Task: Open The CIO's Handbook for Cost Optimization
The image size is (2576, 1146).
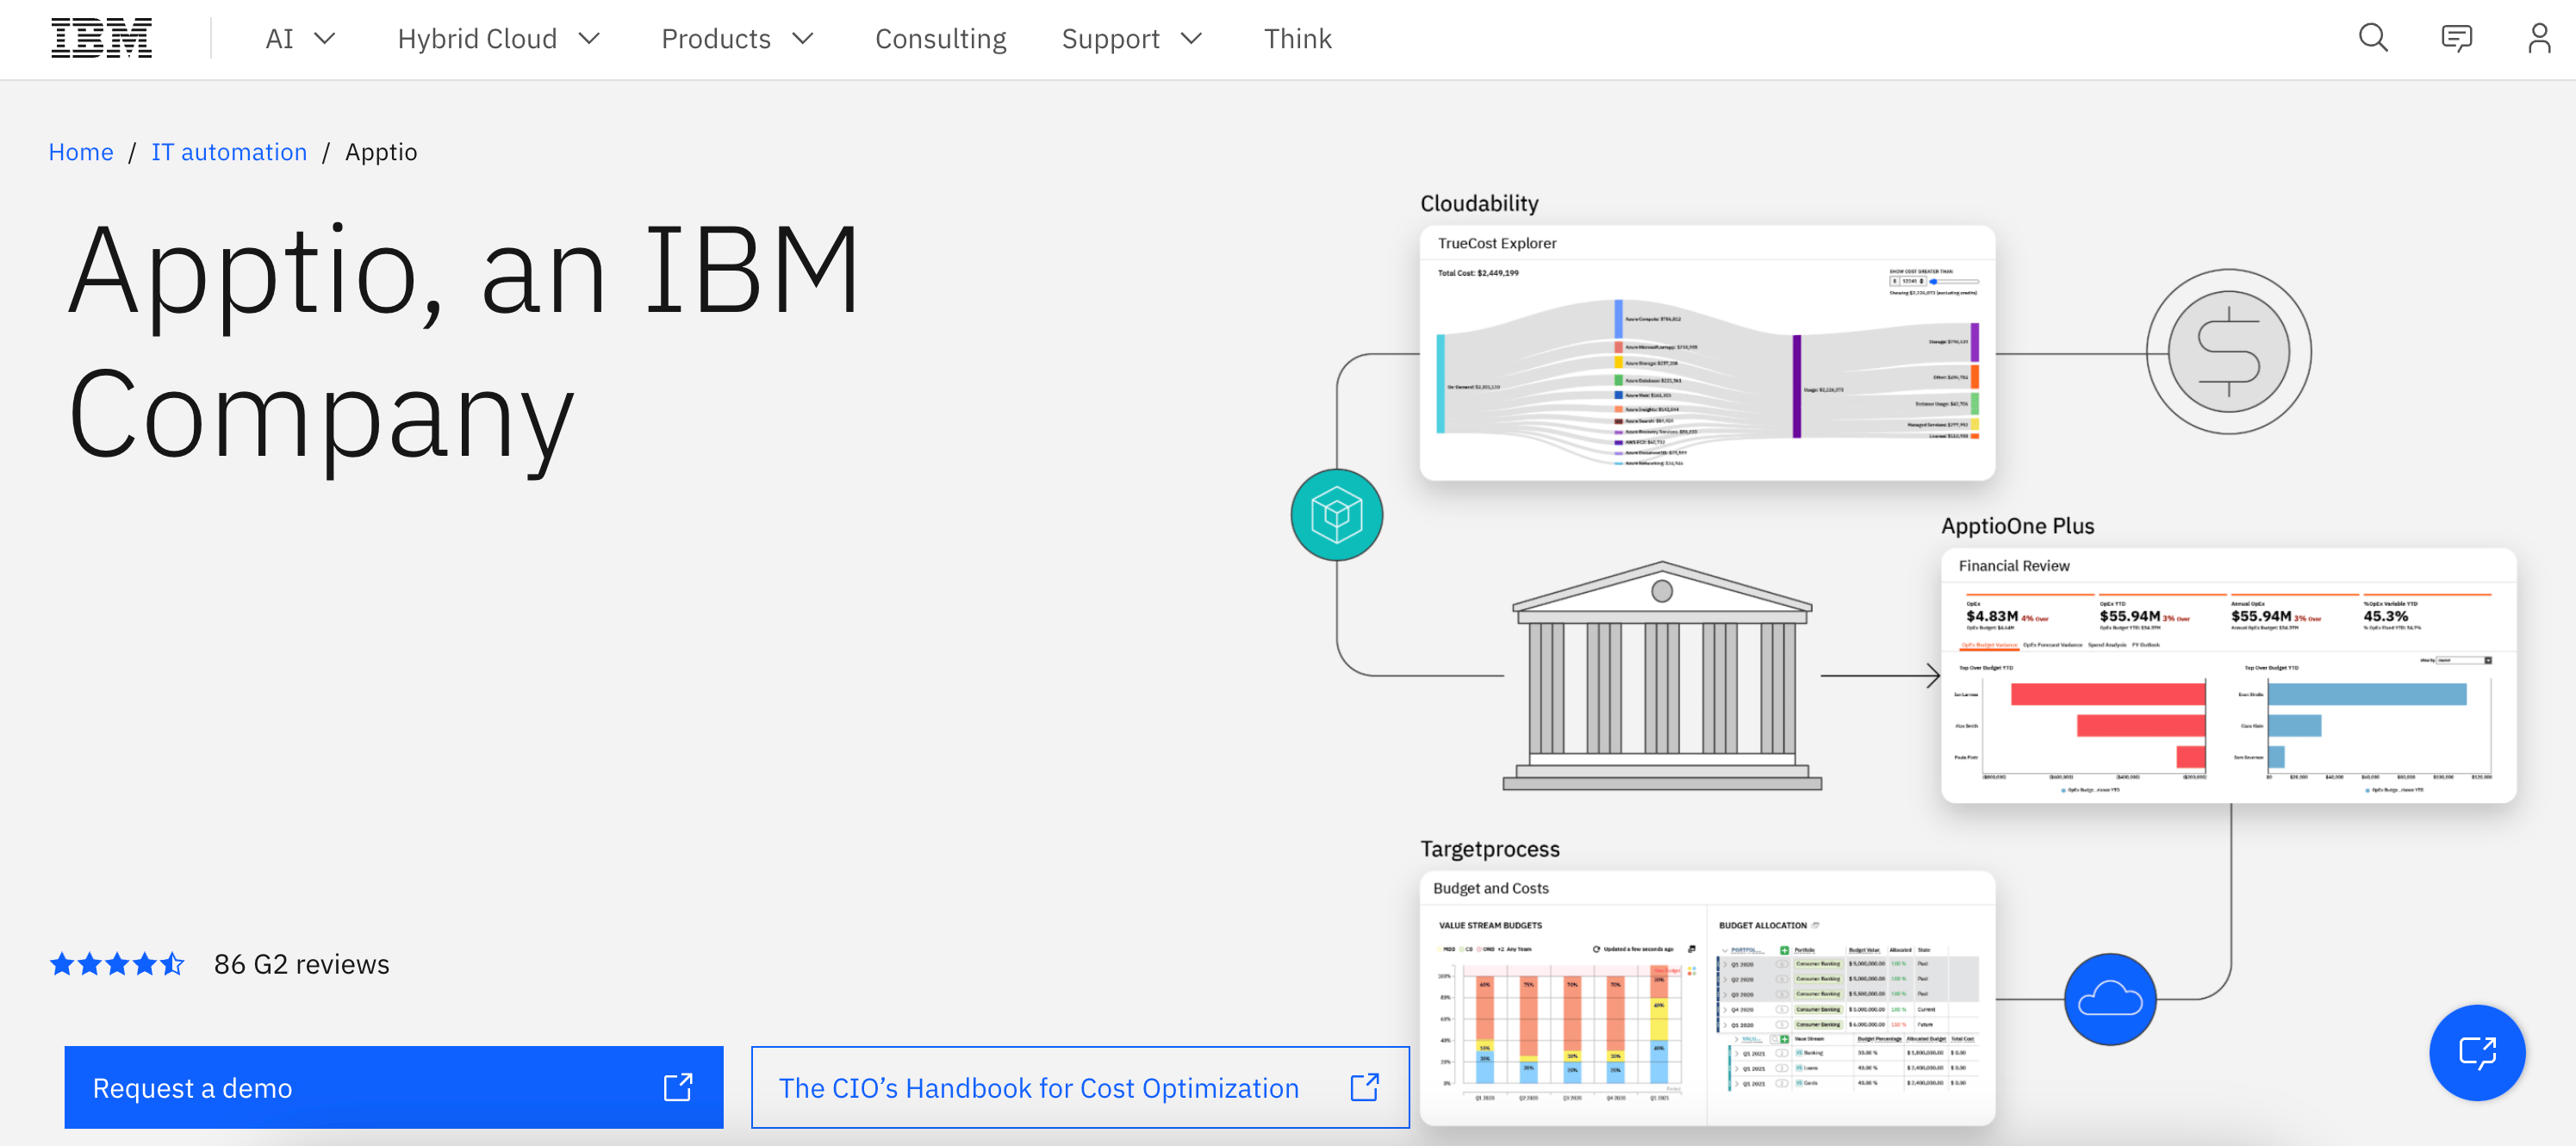Action: pos(1080,1087)
